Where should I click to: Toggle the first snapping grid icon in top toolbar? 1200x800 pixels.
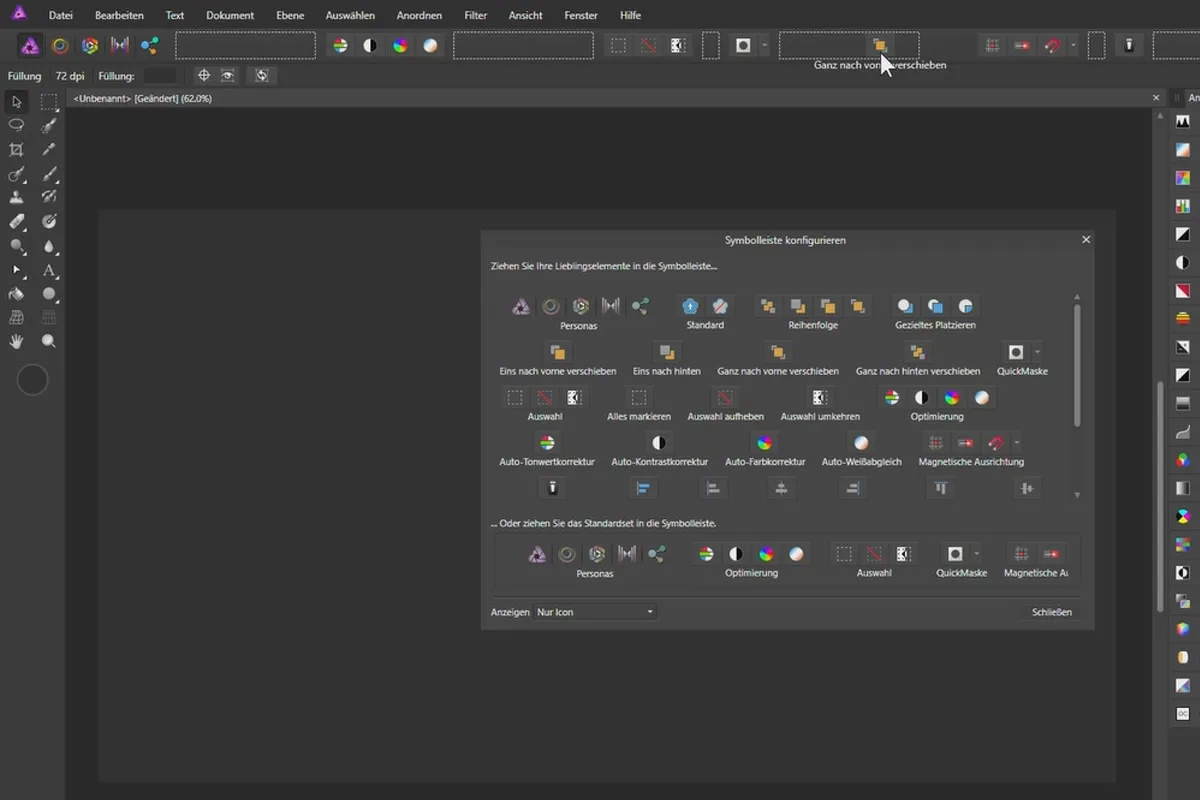tap(993, 46)
